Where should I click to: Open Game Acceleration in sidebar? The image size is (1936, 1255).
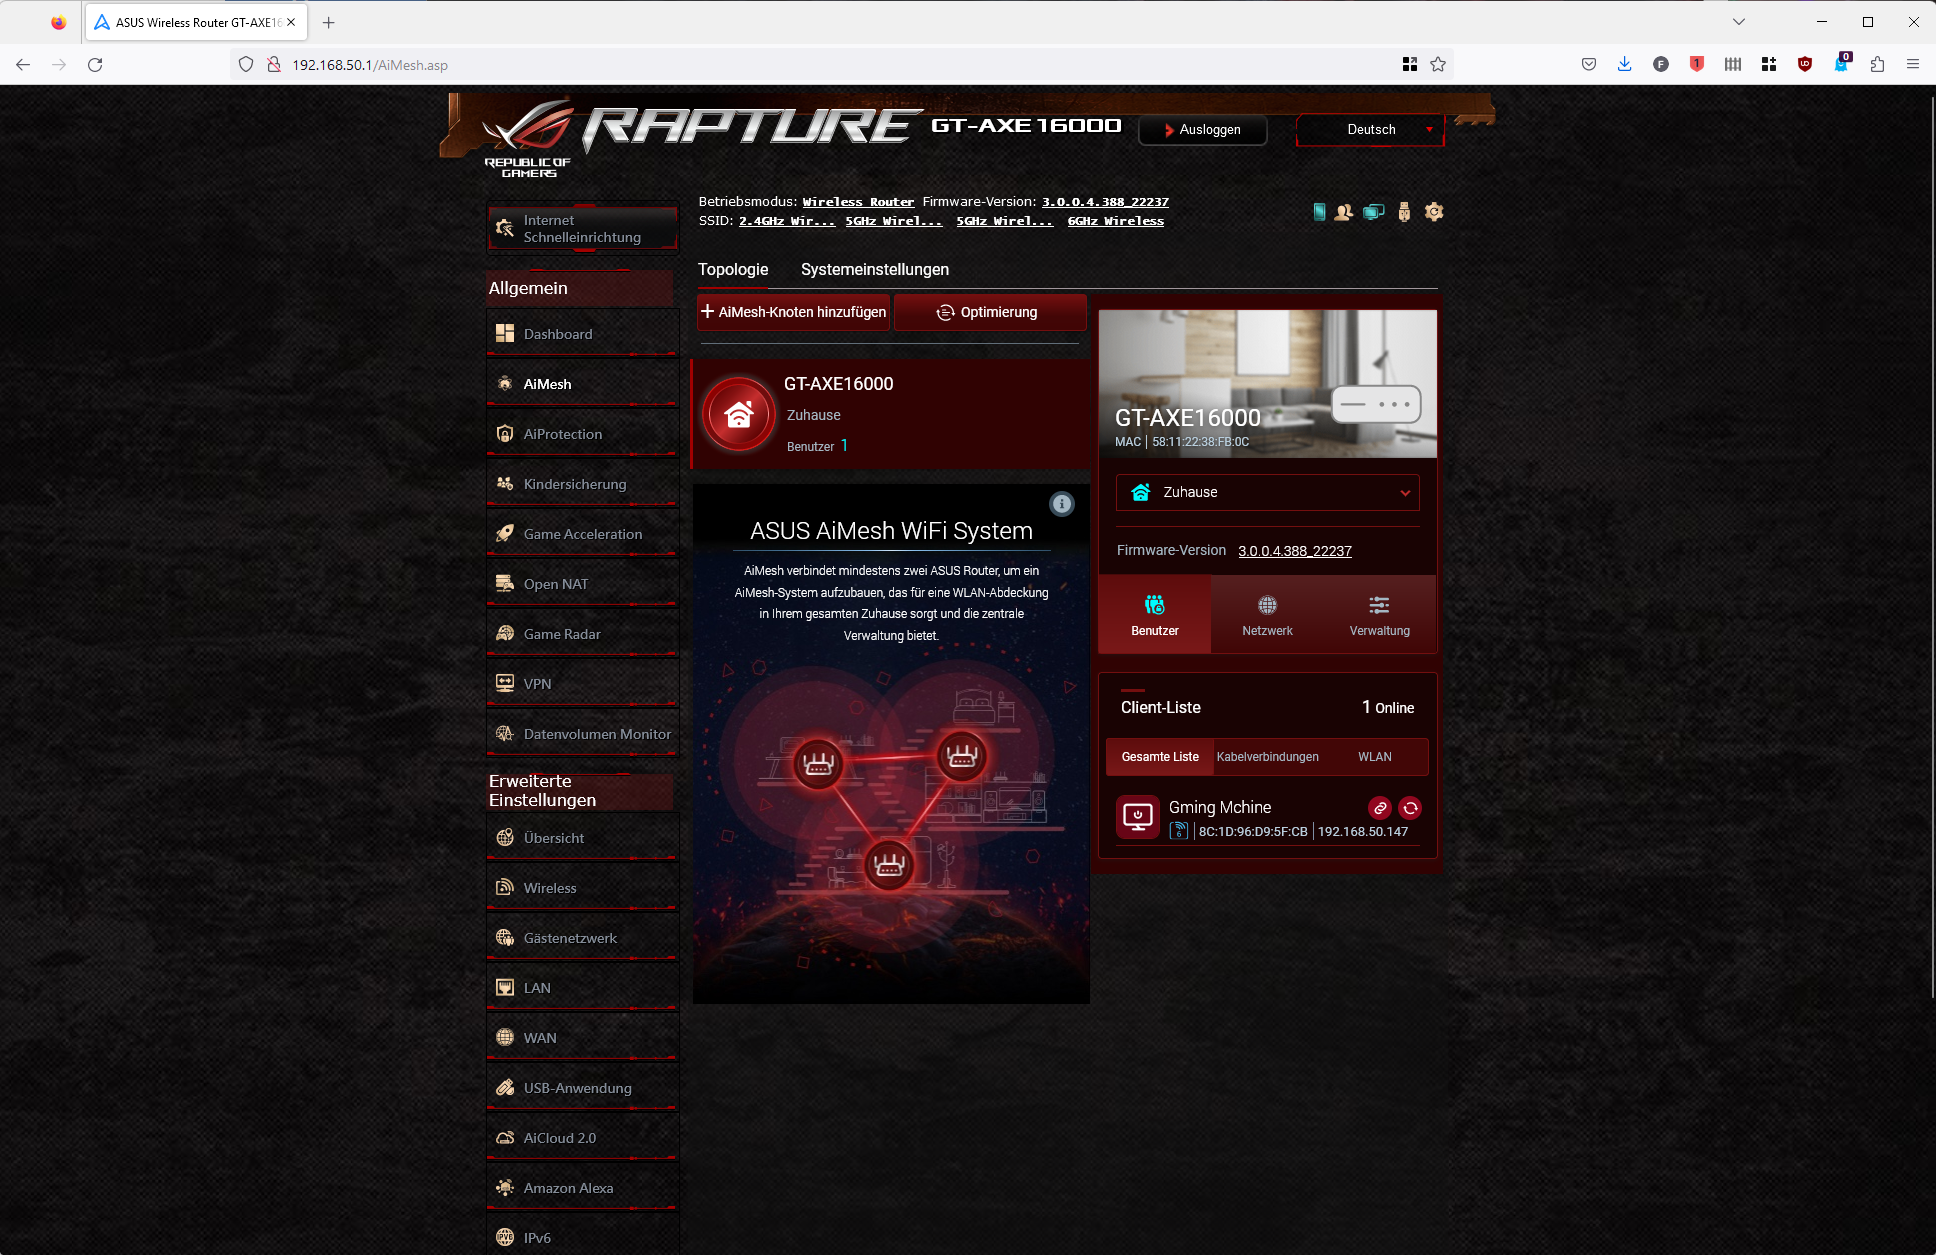(x=582, y=534)
